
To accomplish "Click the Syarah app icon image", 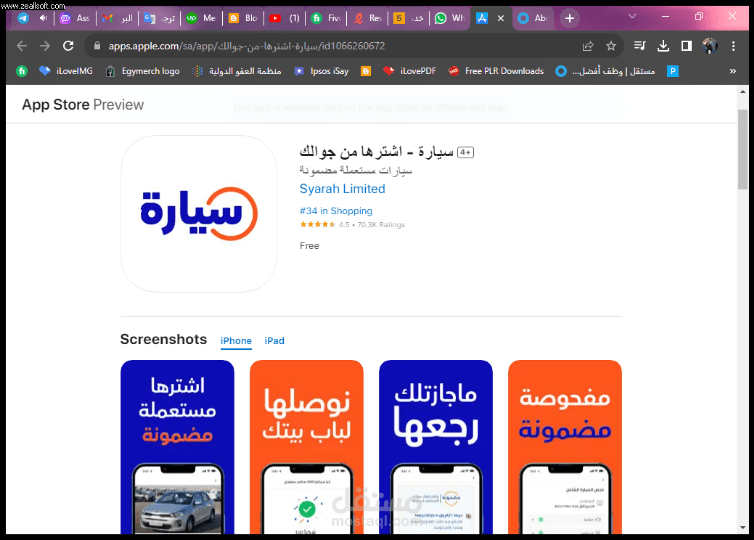I will (199, 214).
